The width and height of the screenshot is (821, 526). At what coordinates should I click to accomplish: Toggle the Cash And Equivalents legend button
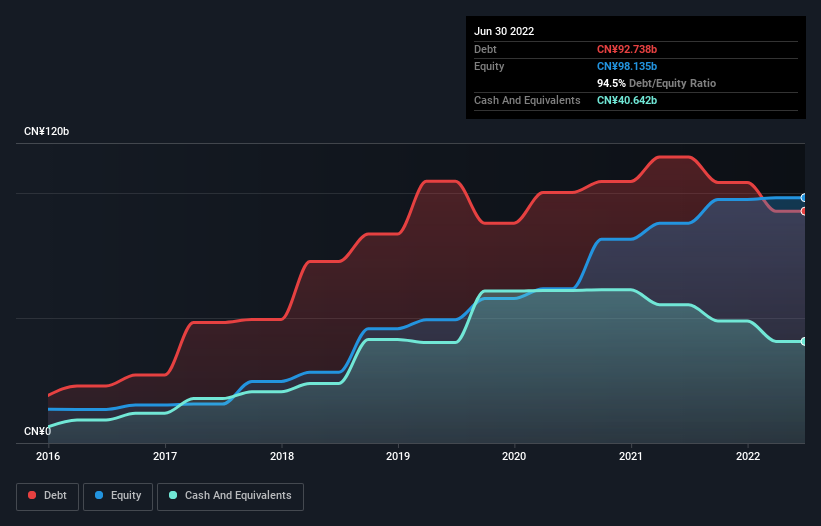[x=230, y=496]
